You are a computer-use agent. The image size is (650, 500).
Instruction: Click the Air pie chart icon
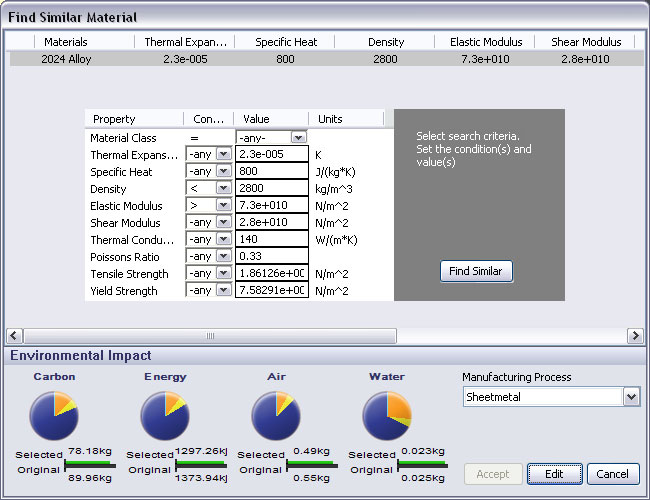[x=276, y=416]
